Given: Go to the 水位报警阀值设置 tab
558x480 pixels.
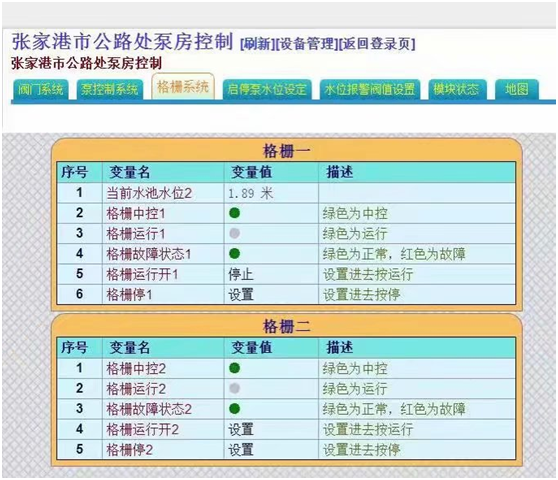Looking at the screenshot, I should [x=370, y=89].
